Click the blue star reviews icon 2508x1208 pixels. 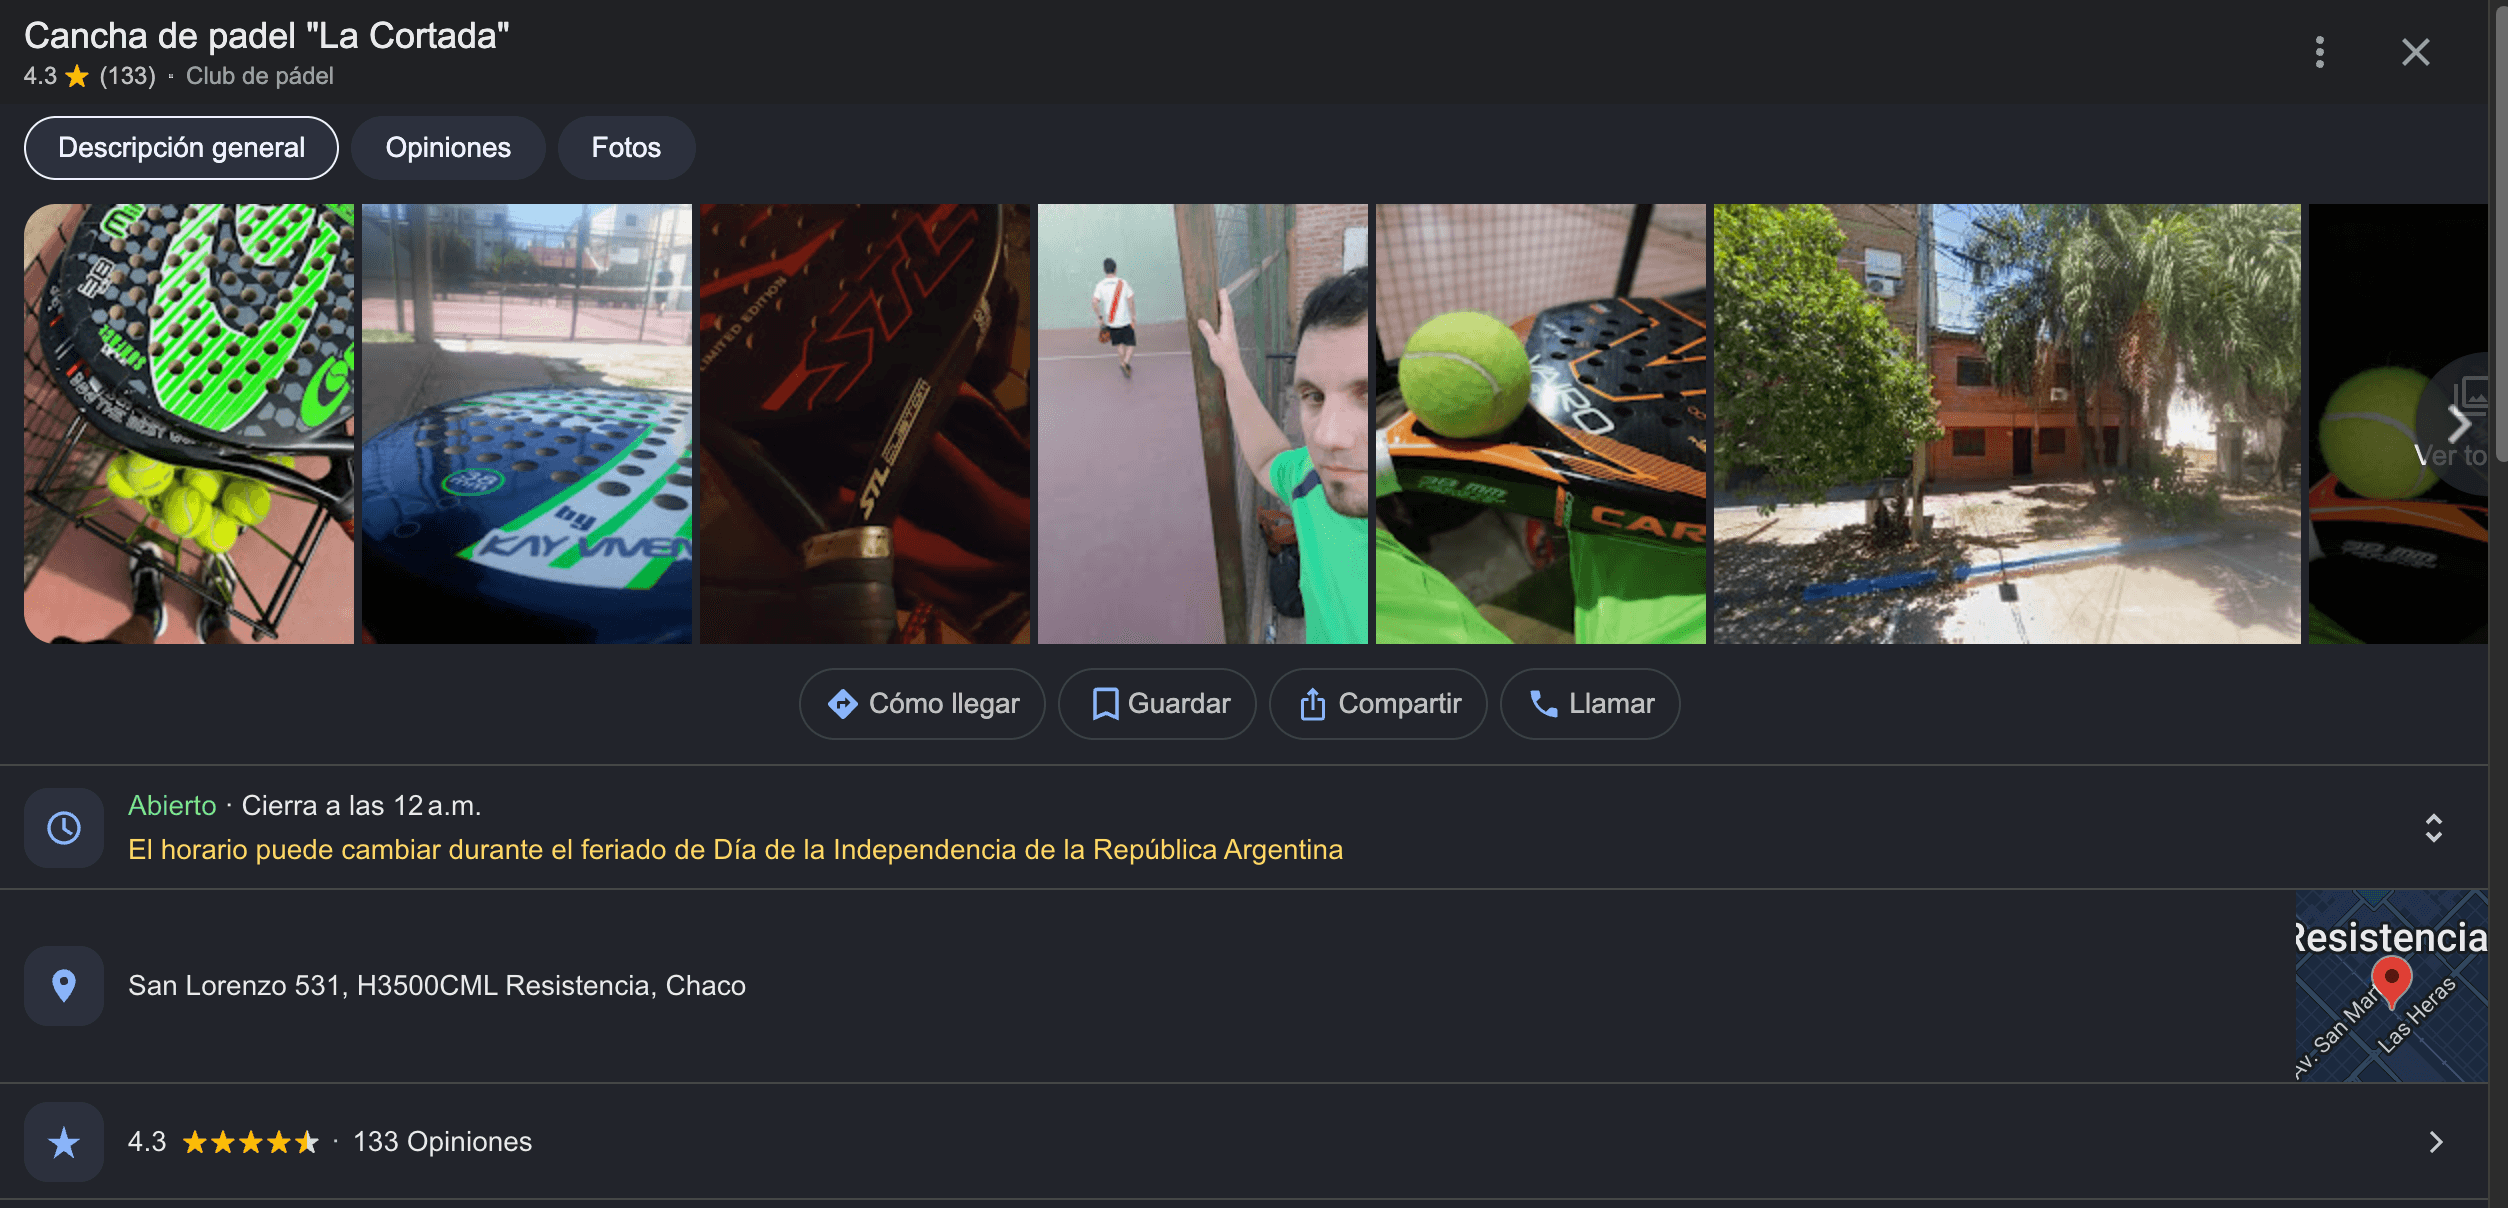point(64,1142)
